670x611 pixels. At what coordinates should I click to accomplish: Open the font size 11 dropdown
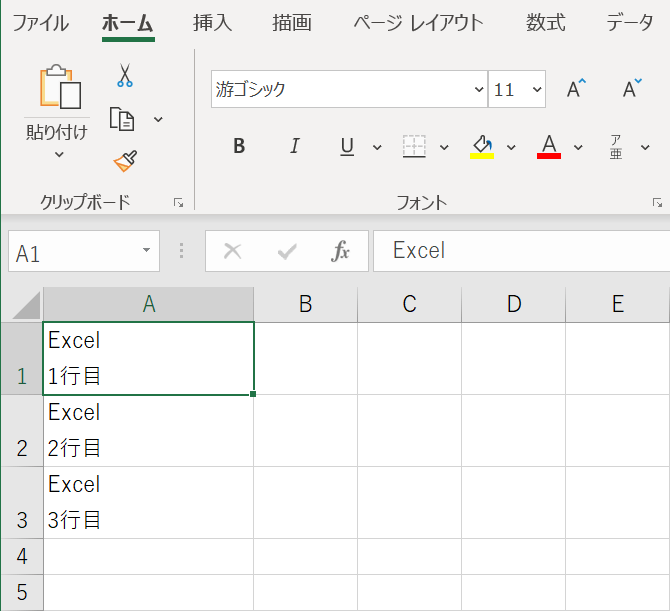pos(537,89)
